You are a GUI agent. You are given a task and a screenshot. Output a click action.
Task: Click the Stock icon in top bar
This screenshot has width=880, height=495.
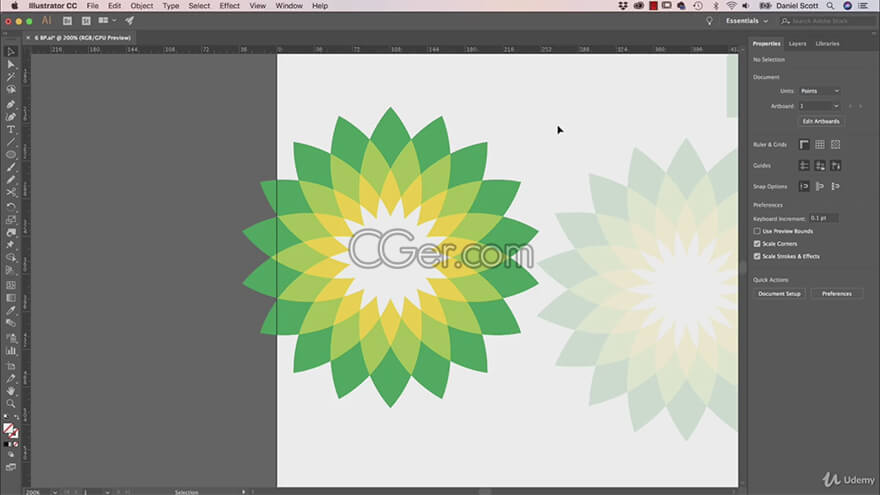tap(86, 21)
